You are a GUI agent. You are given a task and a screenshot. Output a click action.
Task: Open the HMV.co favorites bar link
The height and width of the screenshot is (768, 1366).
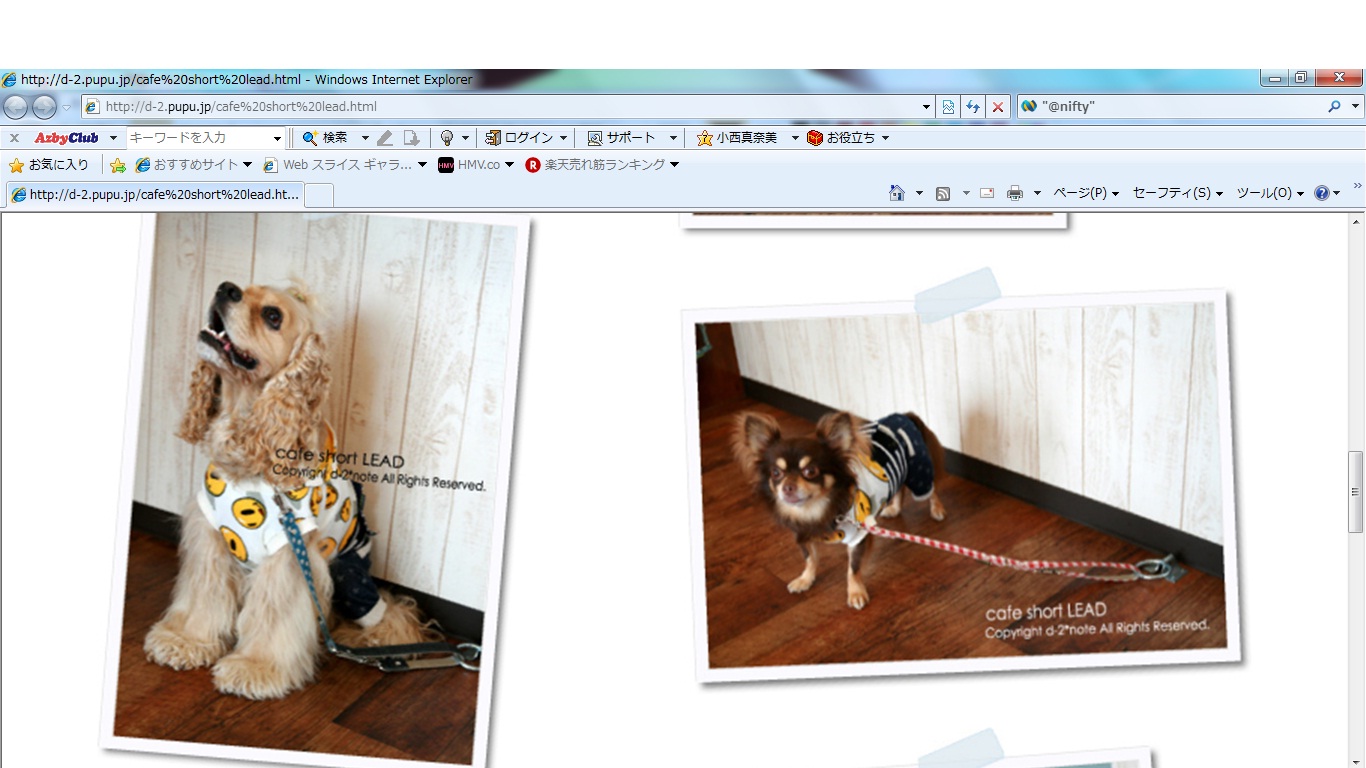[476, 165]
